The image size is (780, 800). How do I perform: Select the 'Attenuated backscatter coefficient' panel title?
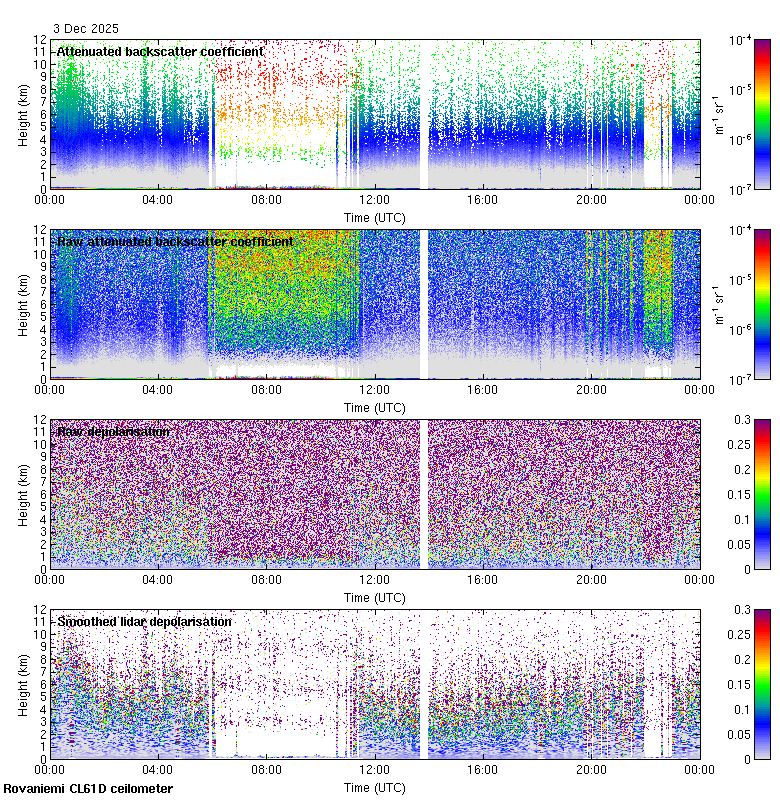click(x=160, y=51)
